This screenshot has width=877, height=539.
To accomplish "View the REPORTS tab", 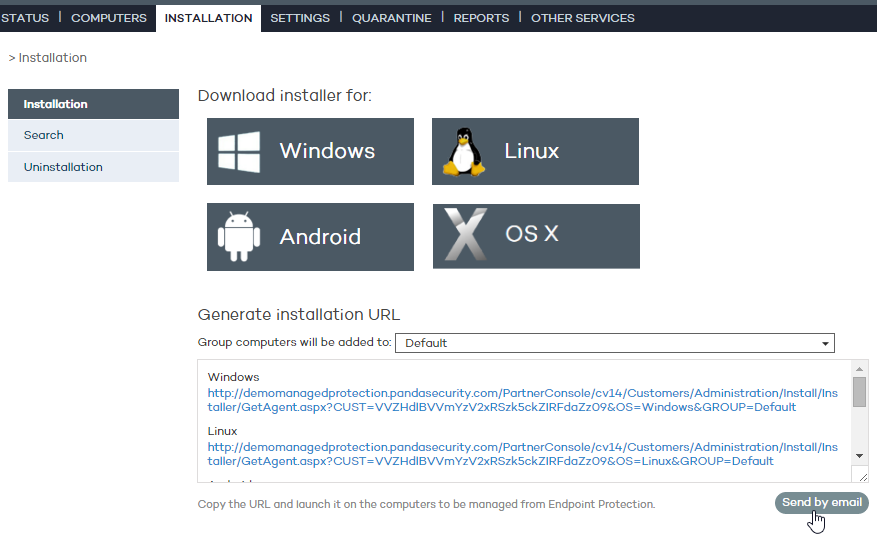I will (x=481, y=18).
